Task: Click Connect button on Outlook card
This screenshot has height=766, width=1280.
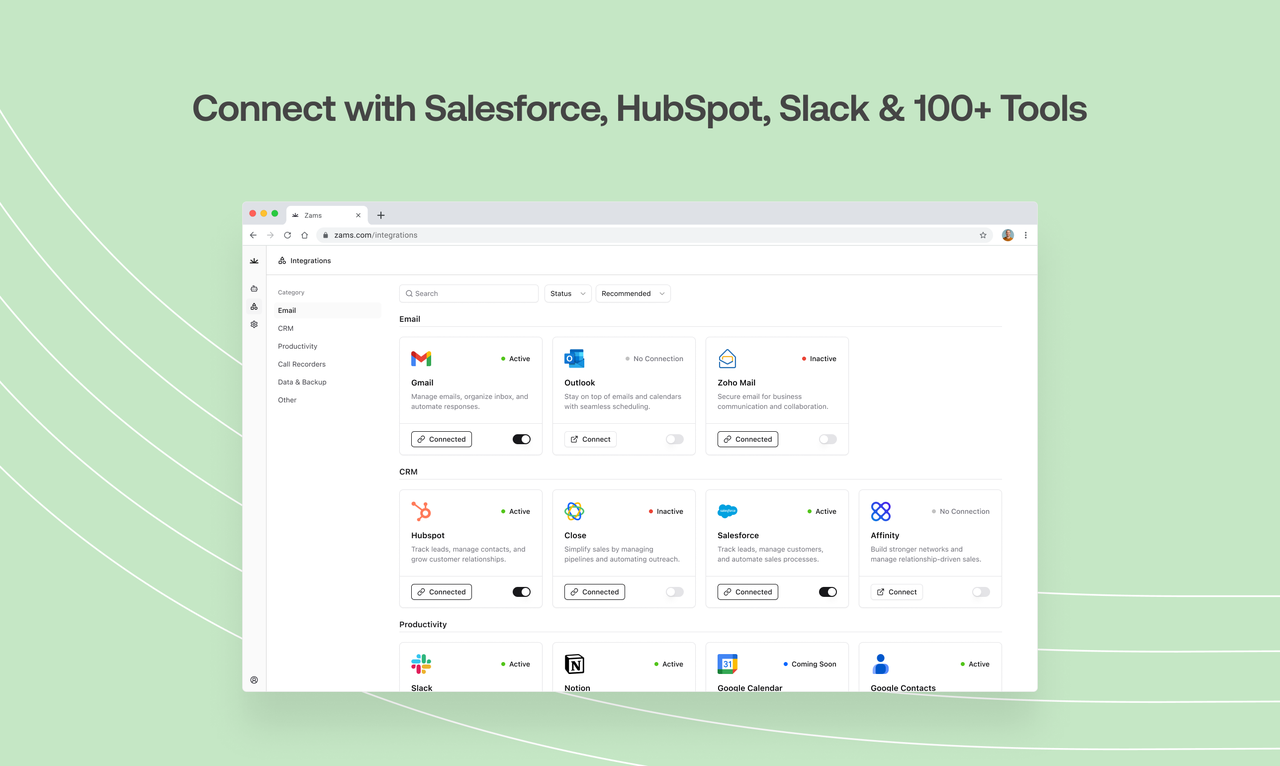Action: 590,439
